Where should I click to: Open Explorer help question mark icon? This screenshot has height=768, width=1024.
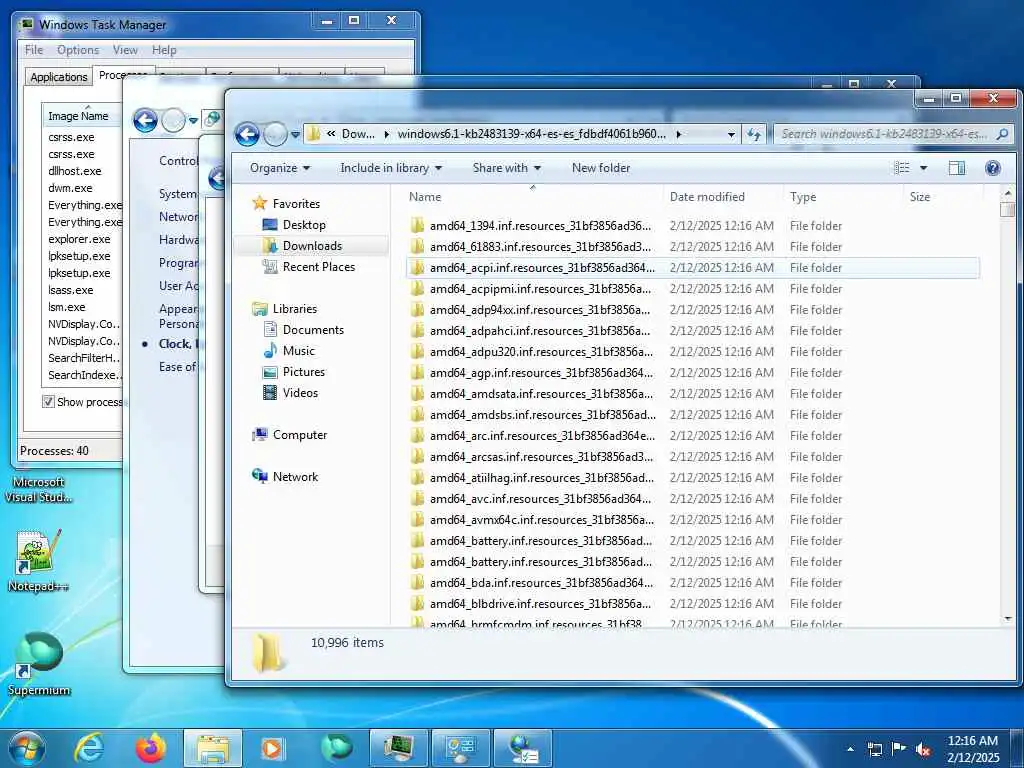tap(993, 168)
